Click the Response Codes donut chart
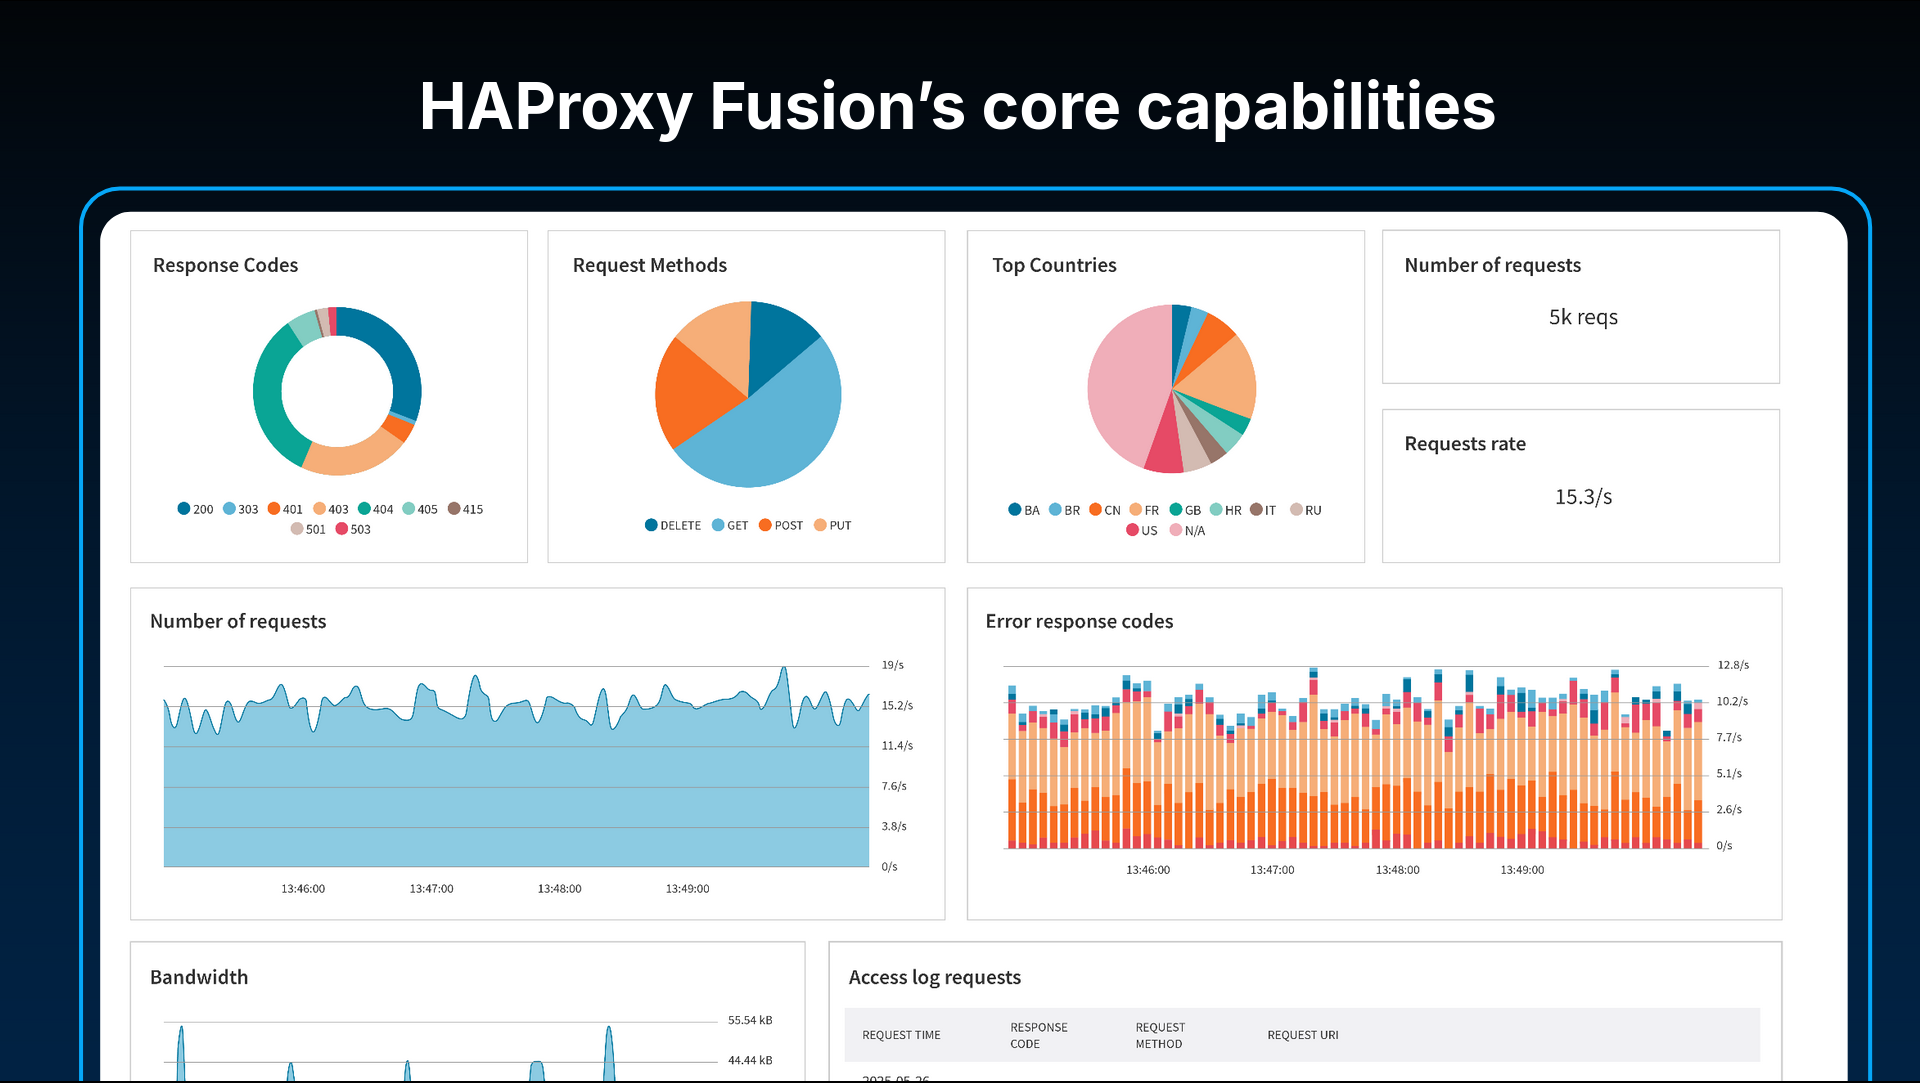The image size is (1920, 1083). point(337,391)
